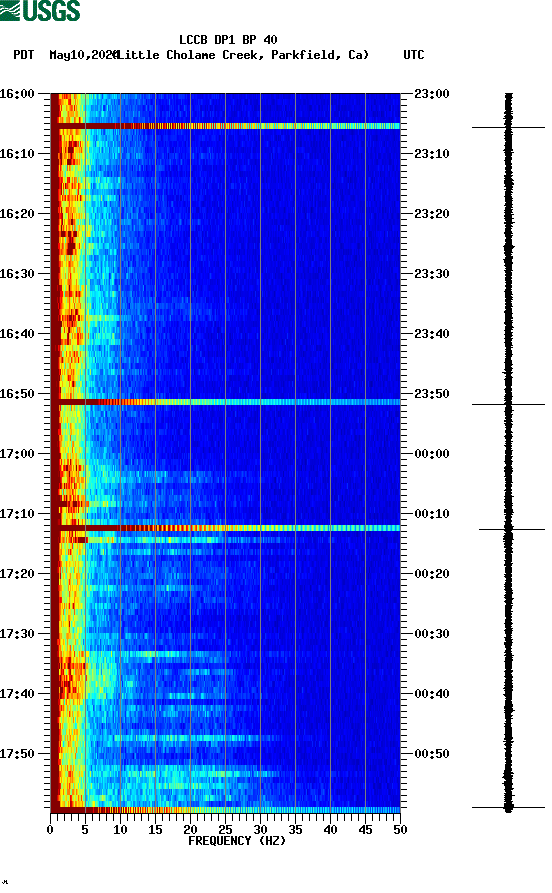
Task: Click the PDT timezone label
Action: pyautogui.click(x=23, y=55)
